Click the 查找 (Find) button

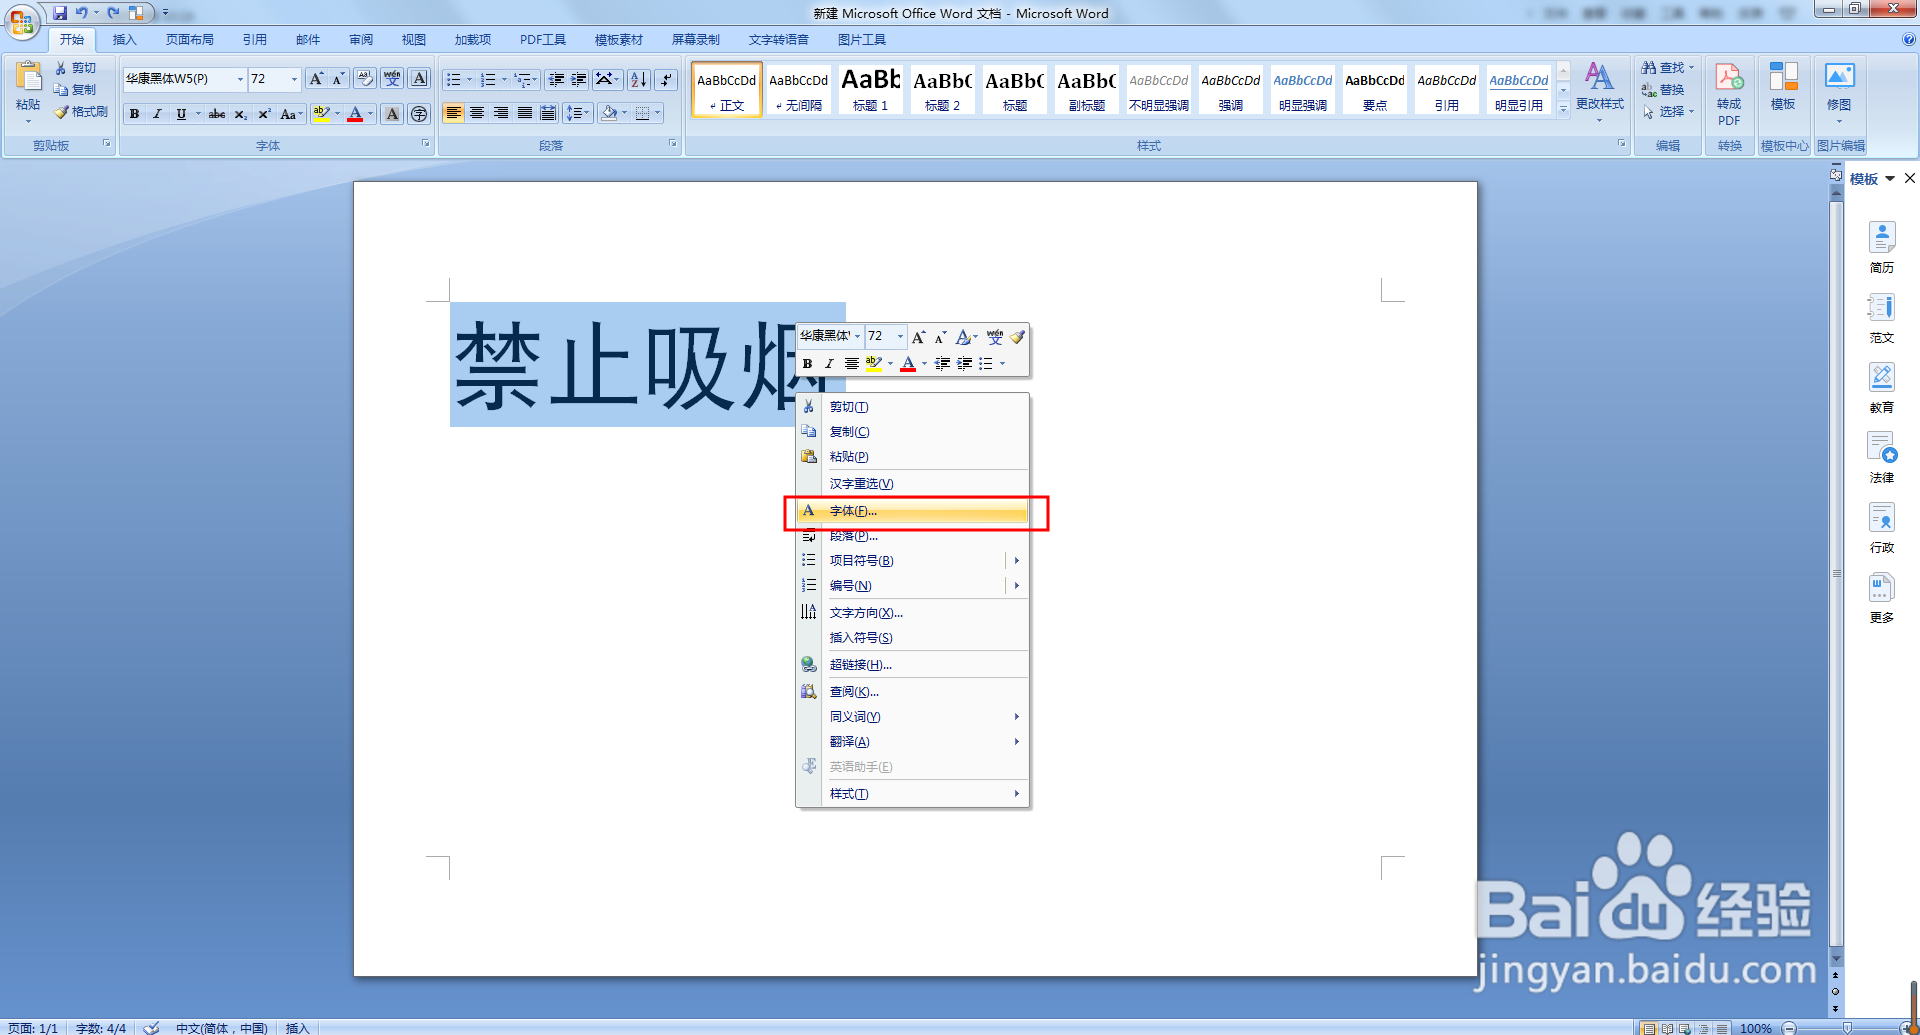point(1664,68)
